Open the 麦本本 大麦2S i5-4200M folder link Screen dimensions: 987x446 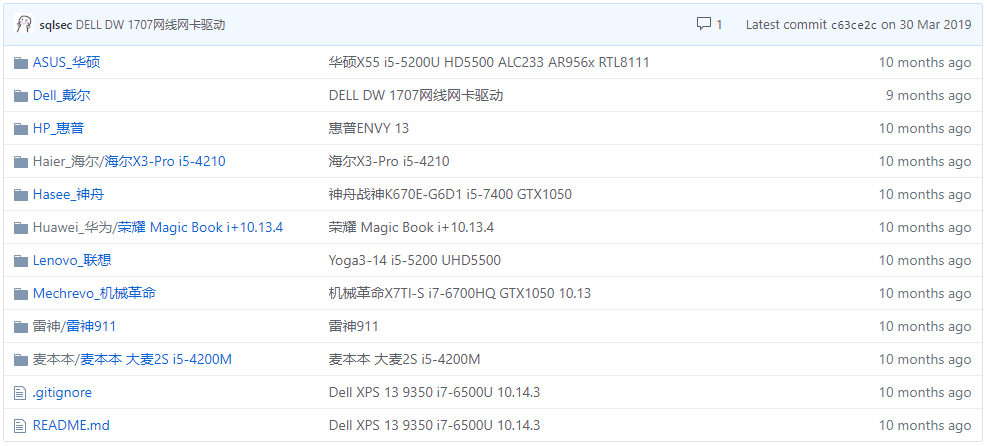pyautogui.click(x=155, y=360)
